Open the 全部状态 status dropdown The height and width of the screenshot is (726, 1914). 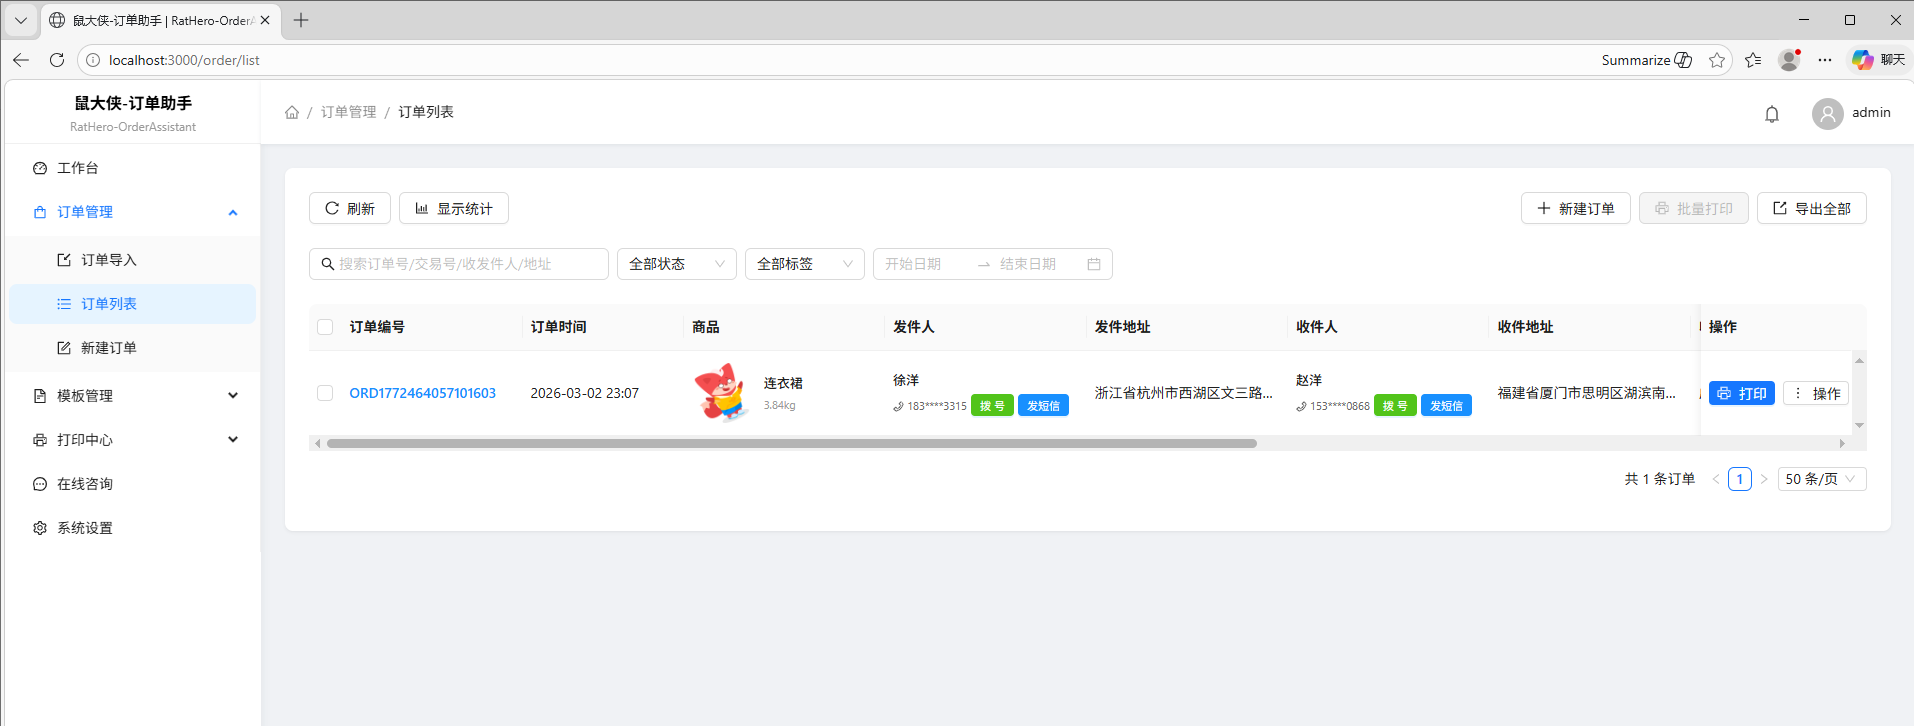676,264
